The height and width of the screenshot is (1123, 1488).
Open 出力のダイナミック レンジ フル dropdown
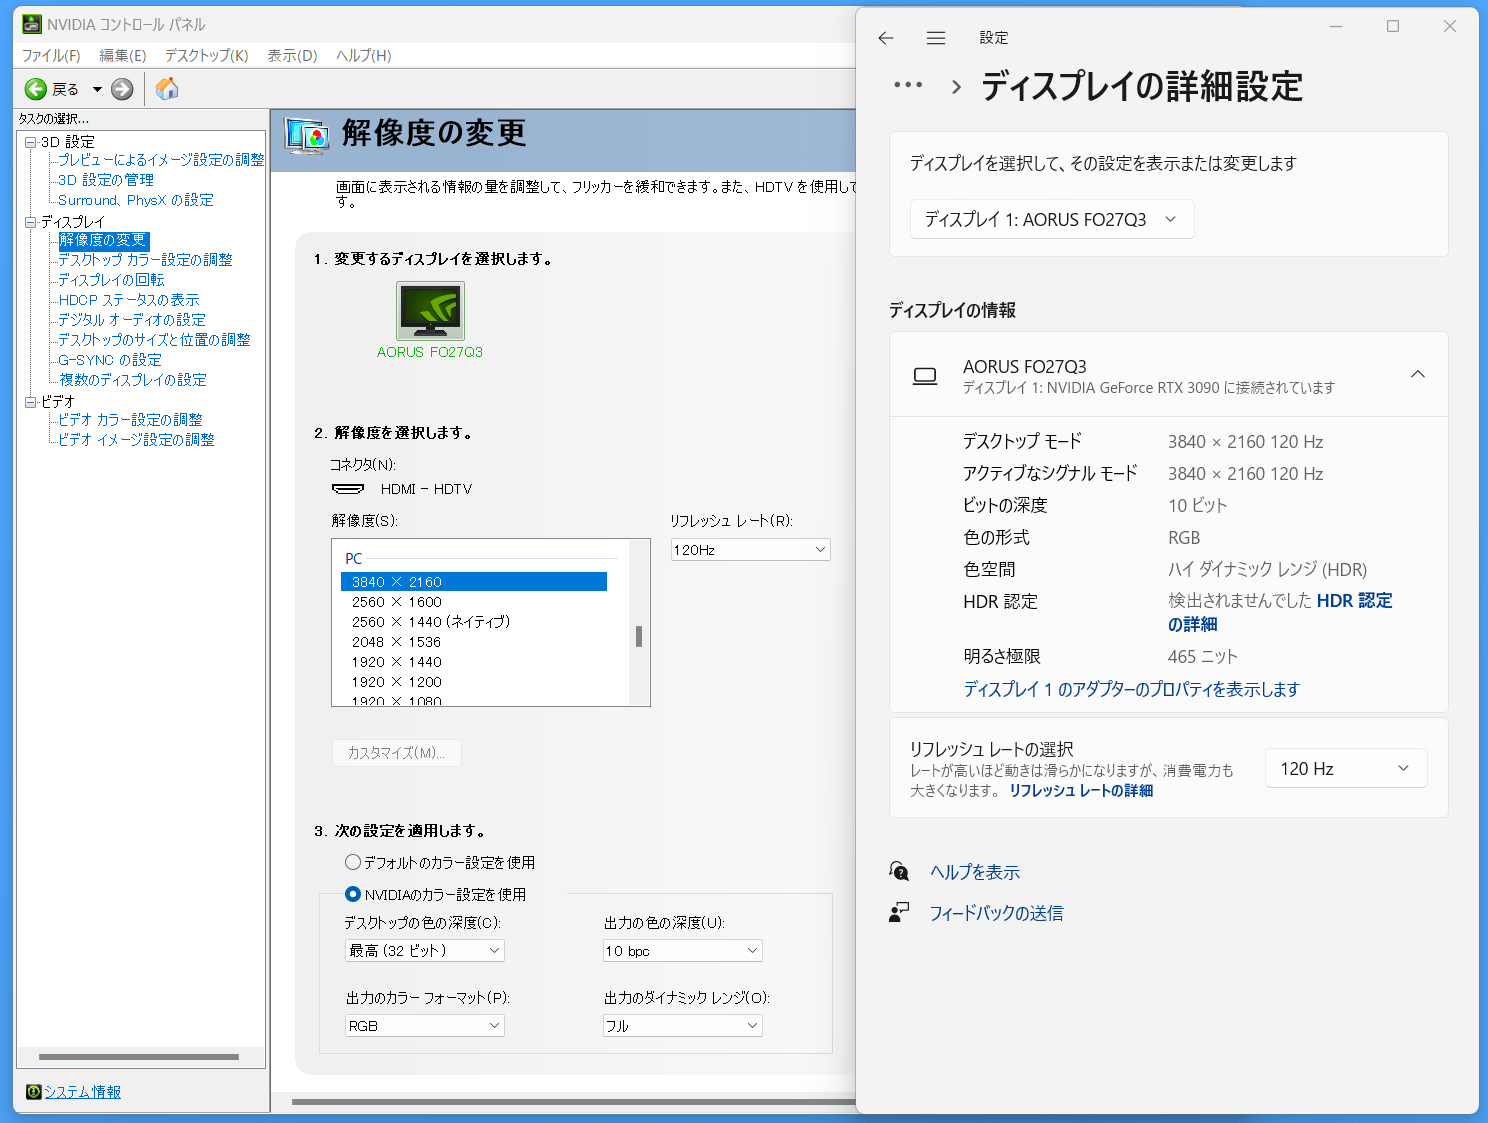pyautogui.click(x=683, y=1026)
